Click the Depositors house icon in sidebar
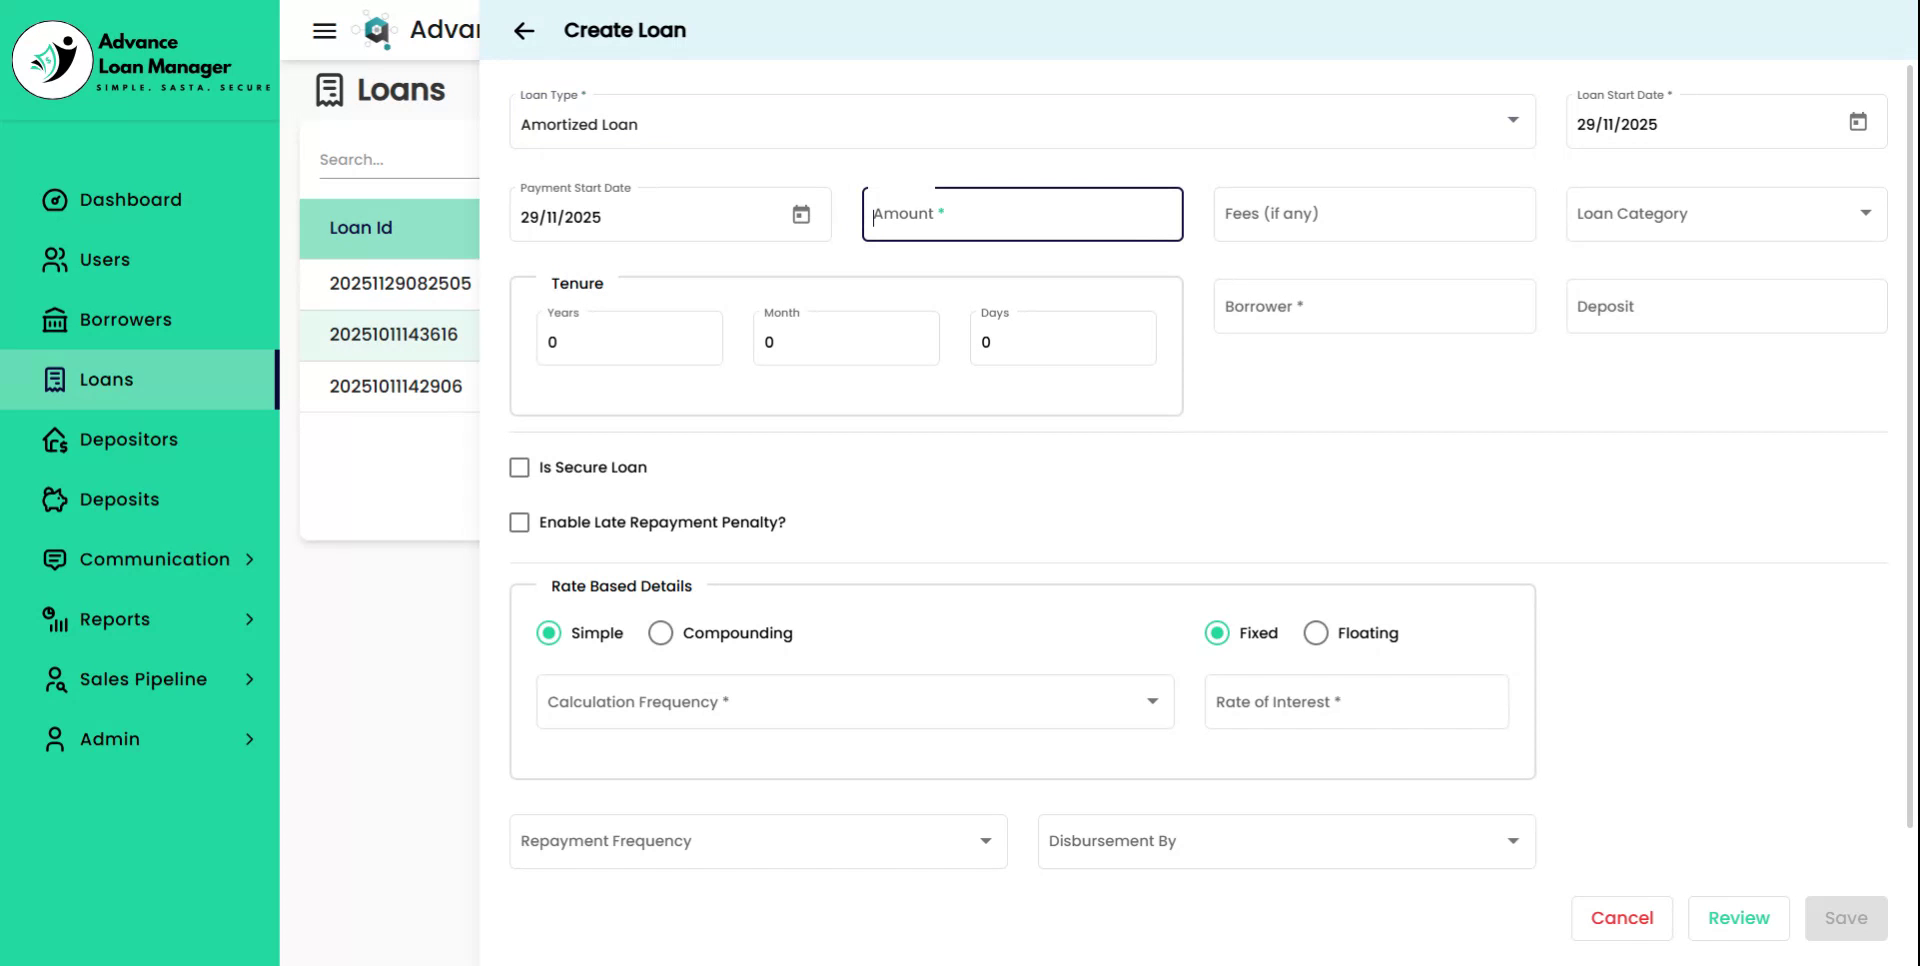The image size is (1920, 966). click(x=55, y=440)
